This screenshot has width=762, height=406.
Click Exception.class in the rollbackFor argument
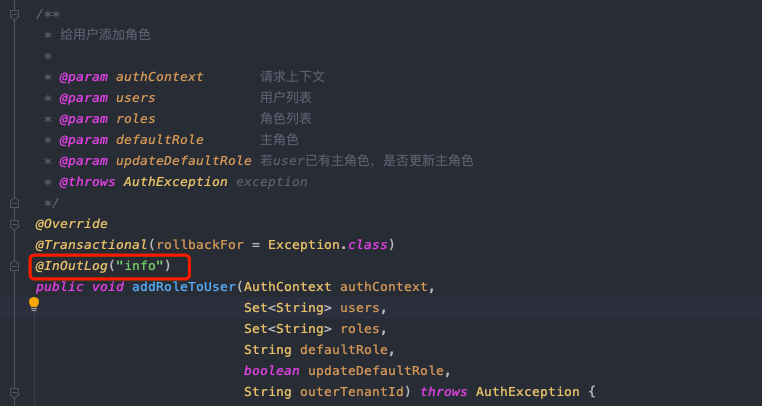[328, 245]
